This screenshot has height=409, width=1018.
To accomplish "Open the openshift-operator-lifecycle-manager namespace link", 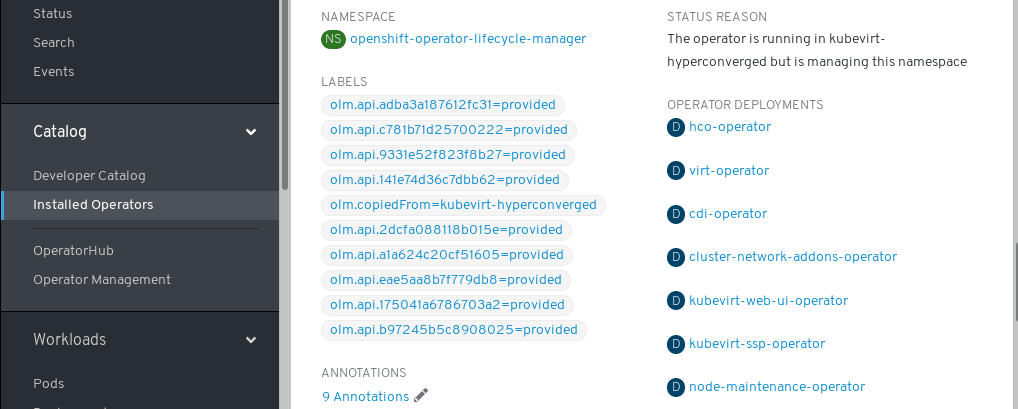I will 467,39.
